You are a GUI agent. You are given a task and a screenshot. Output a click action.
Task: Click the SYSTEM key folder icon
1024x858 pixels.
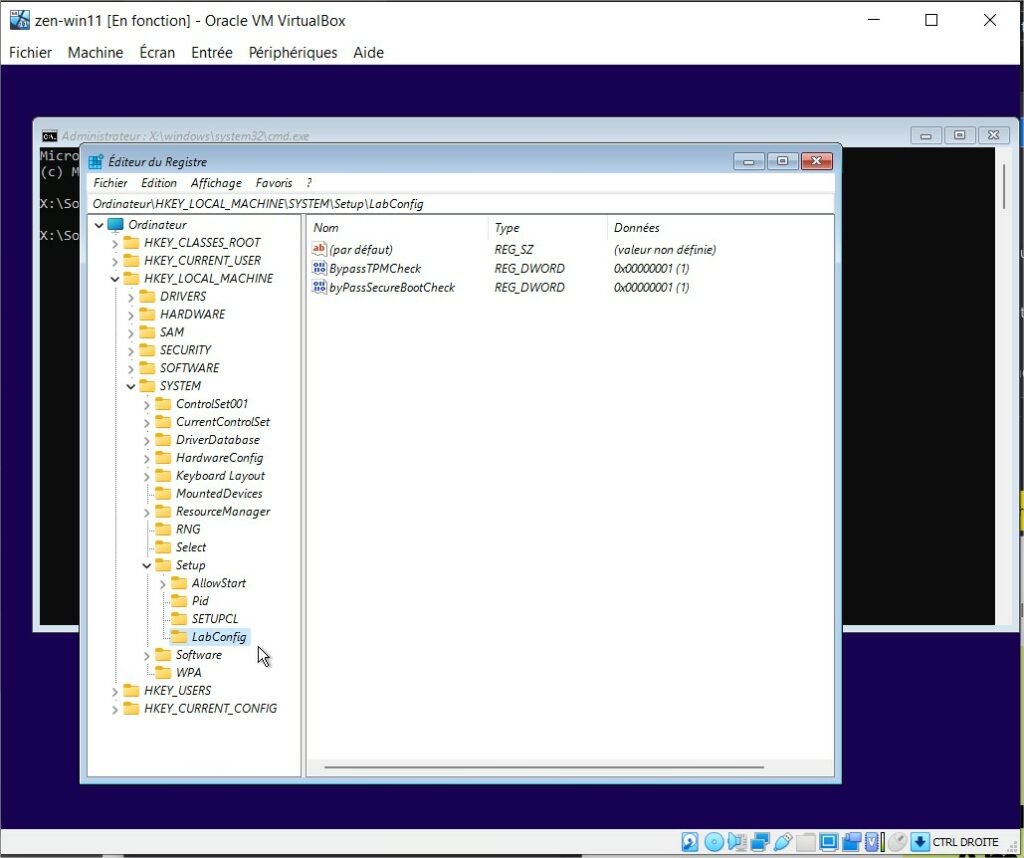[148, 386]
